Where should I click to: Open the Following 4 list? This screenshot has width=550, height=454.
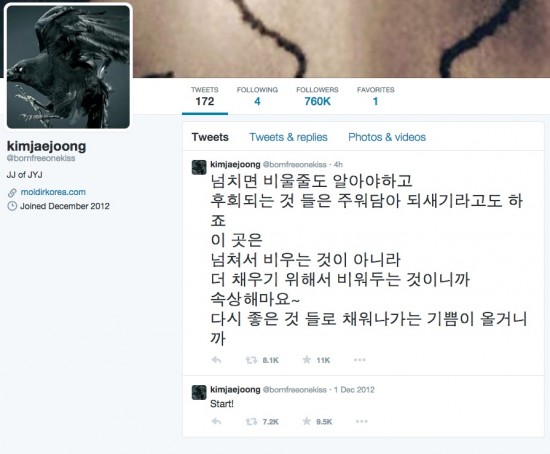coord(257,96)
